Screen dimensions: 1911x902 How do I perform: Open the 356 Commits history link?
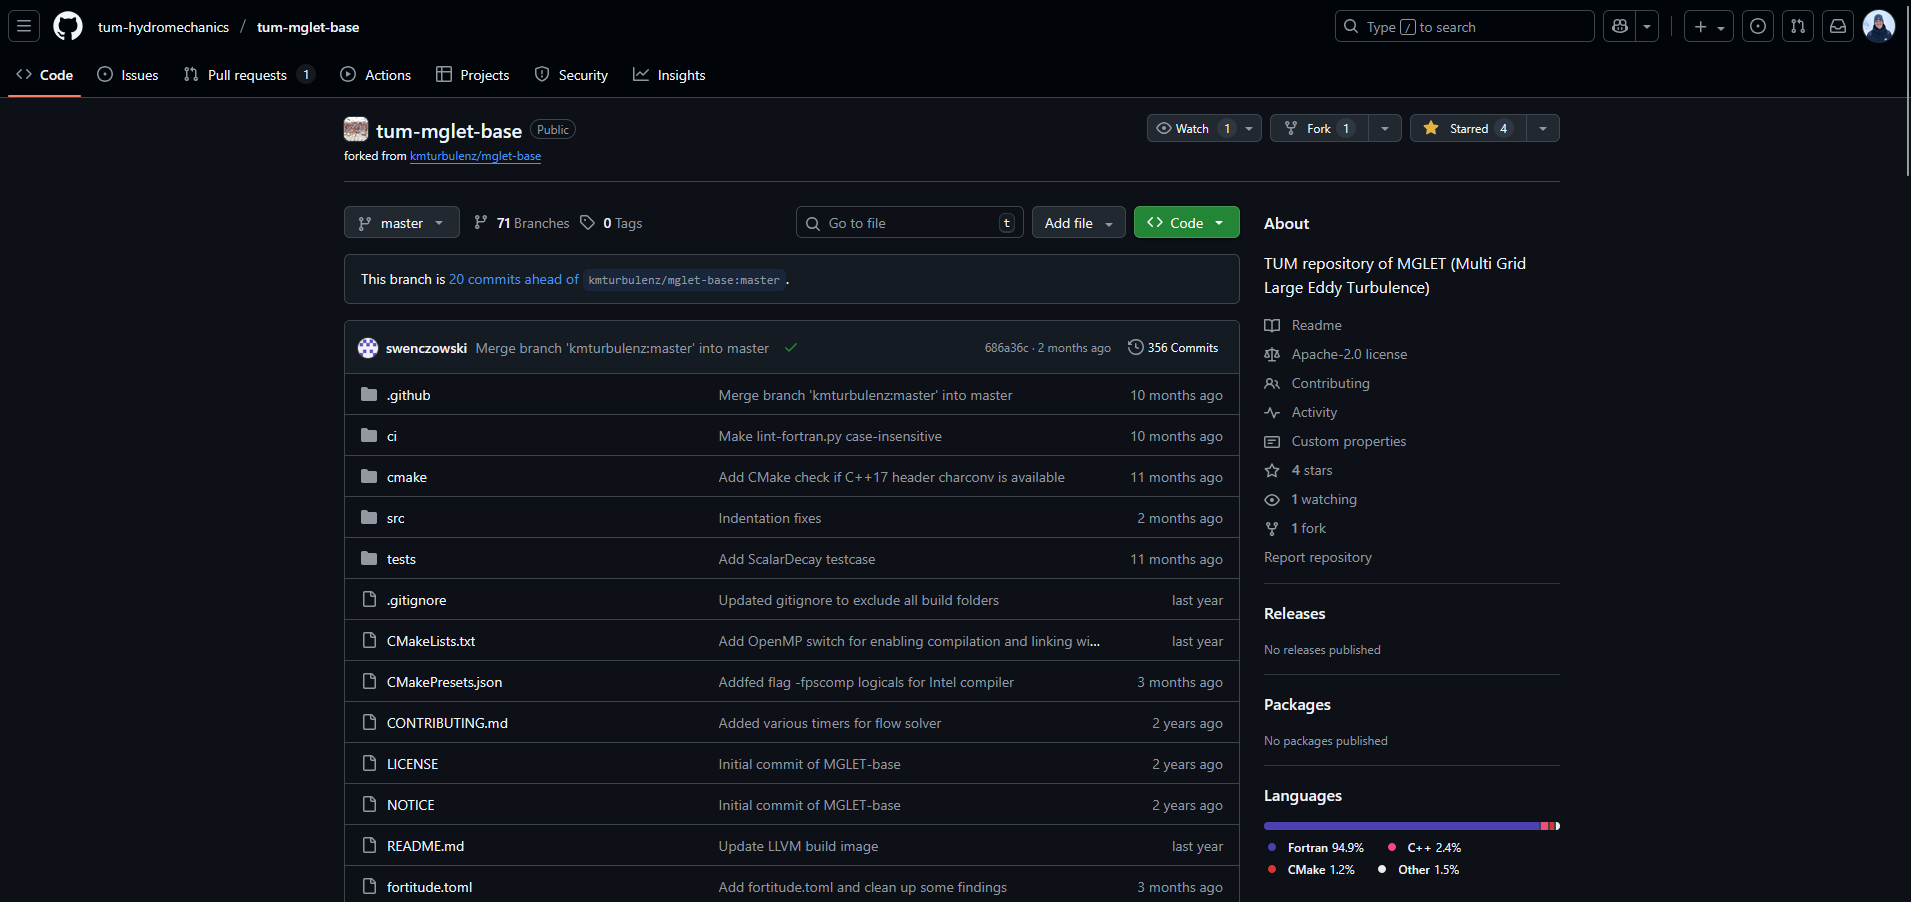(1173, 348)
